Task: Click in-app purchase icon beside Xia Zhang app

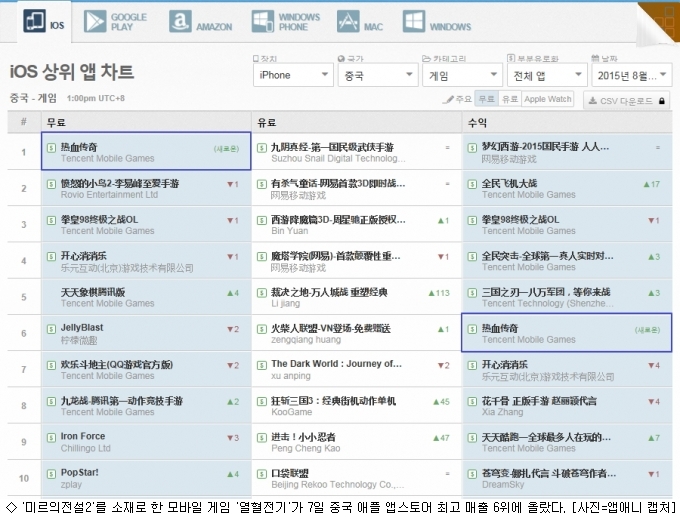Action: click(472, 401)
